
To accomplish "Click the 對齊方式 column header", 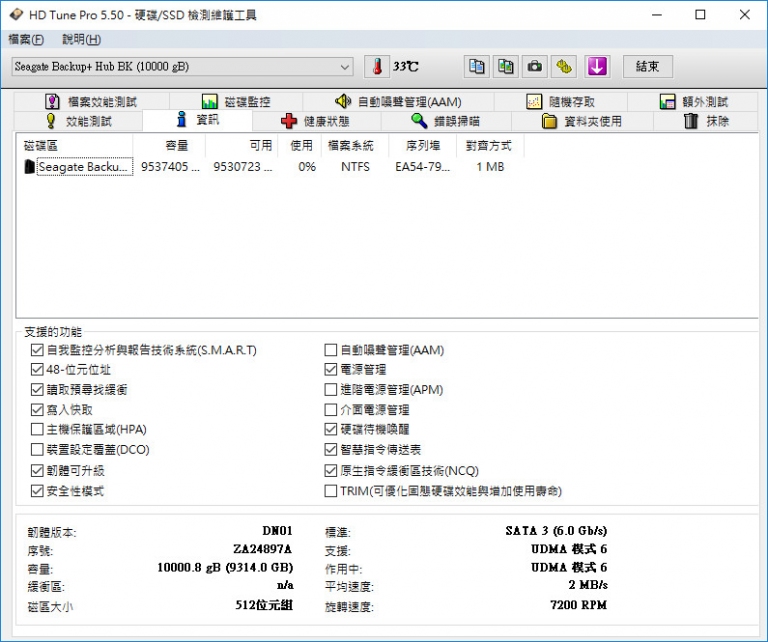I will [490, 145].
